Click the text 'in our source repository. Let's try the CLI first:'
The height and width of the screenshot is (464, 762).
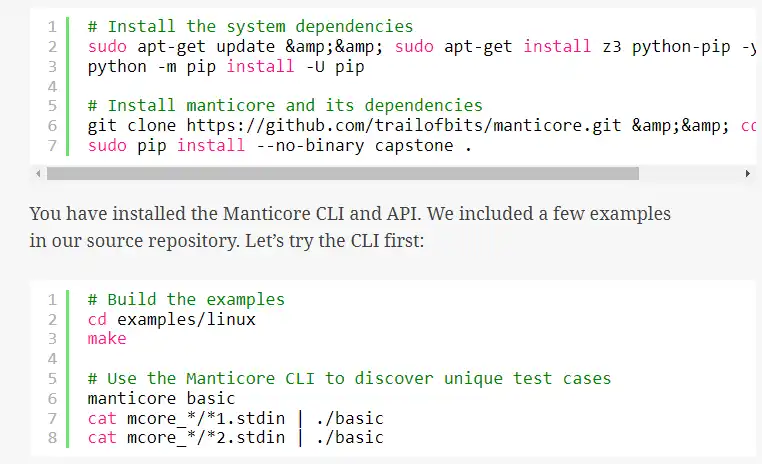226,241
